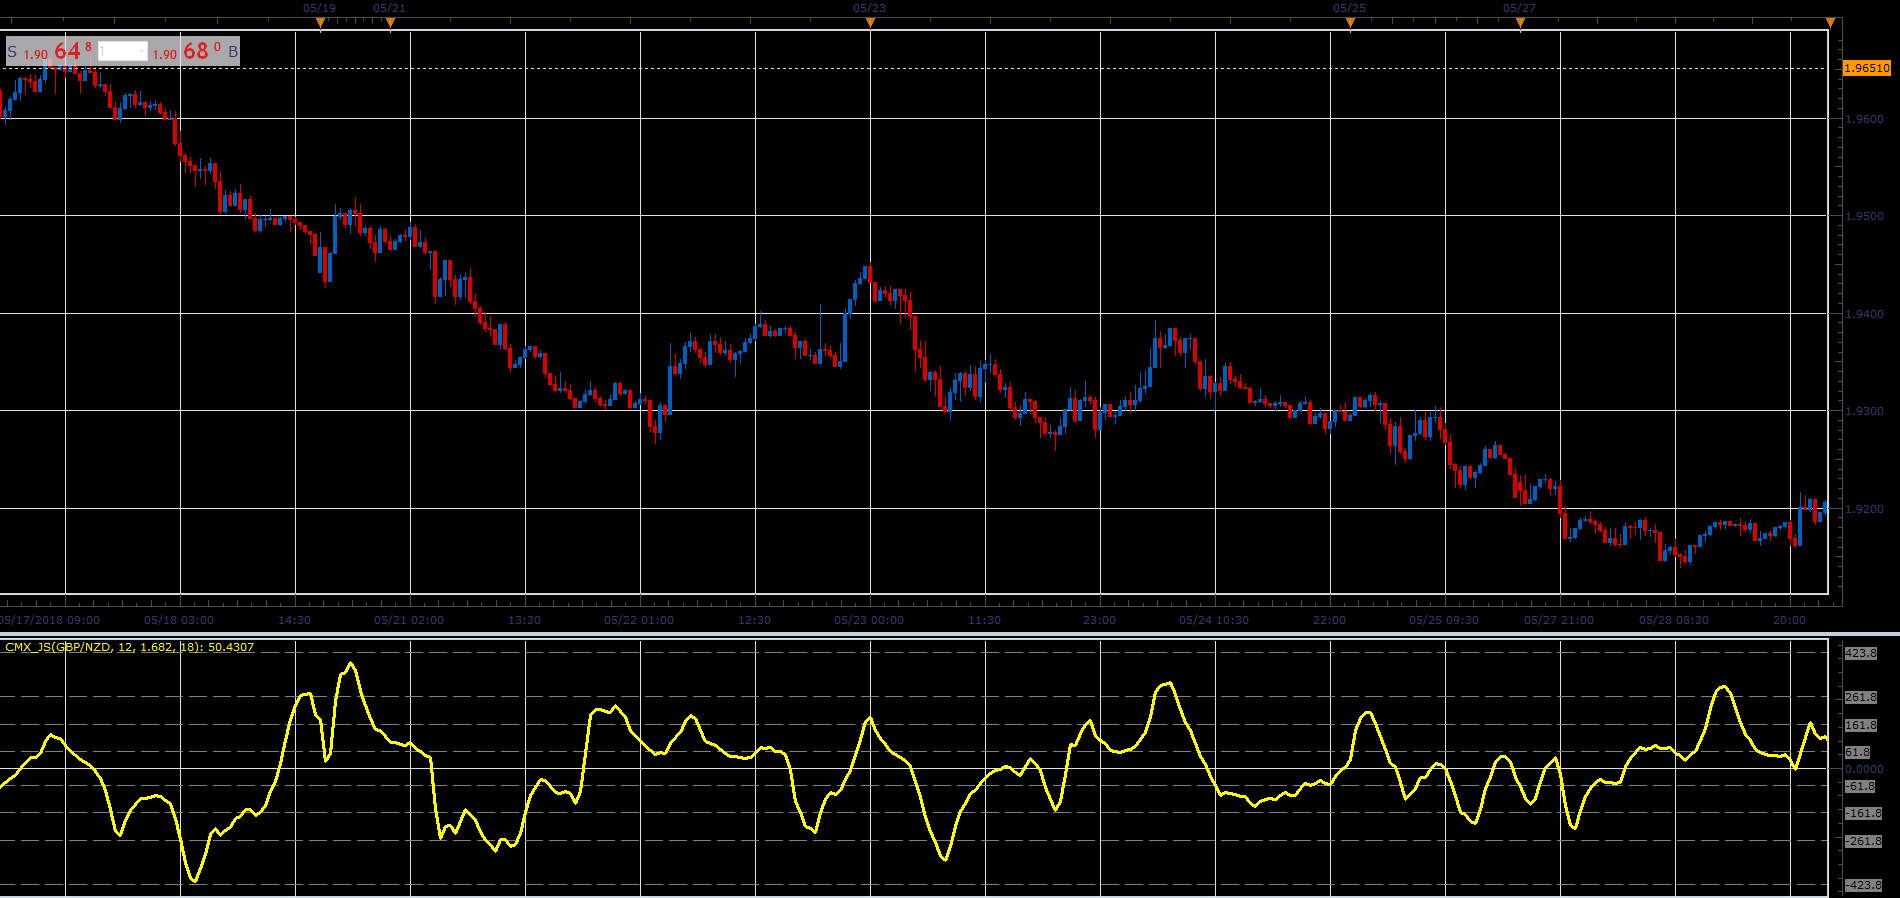Click the 05/19 orange date marker triangle
This screenshot has width=1900, height=898.
[320, 22]
